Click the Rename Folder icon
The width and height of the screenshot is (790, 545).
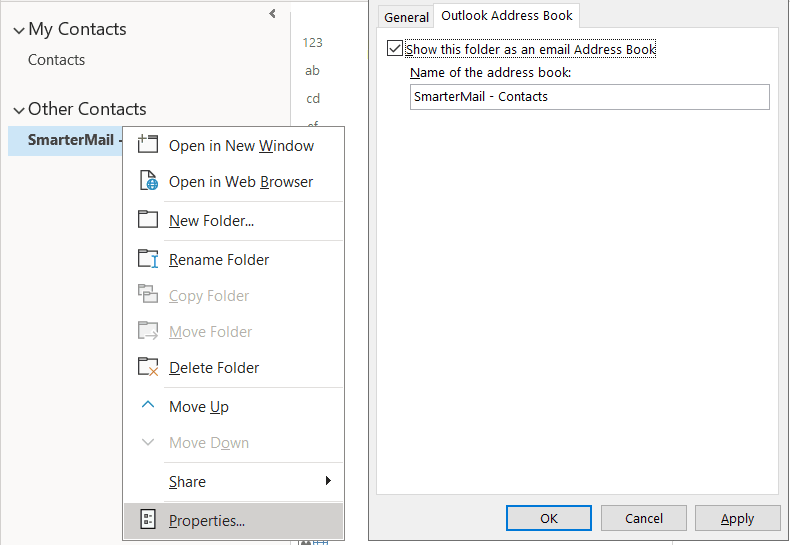[148, 258]
